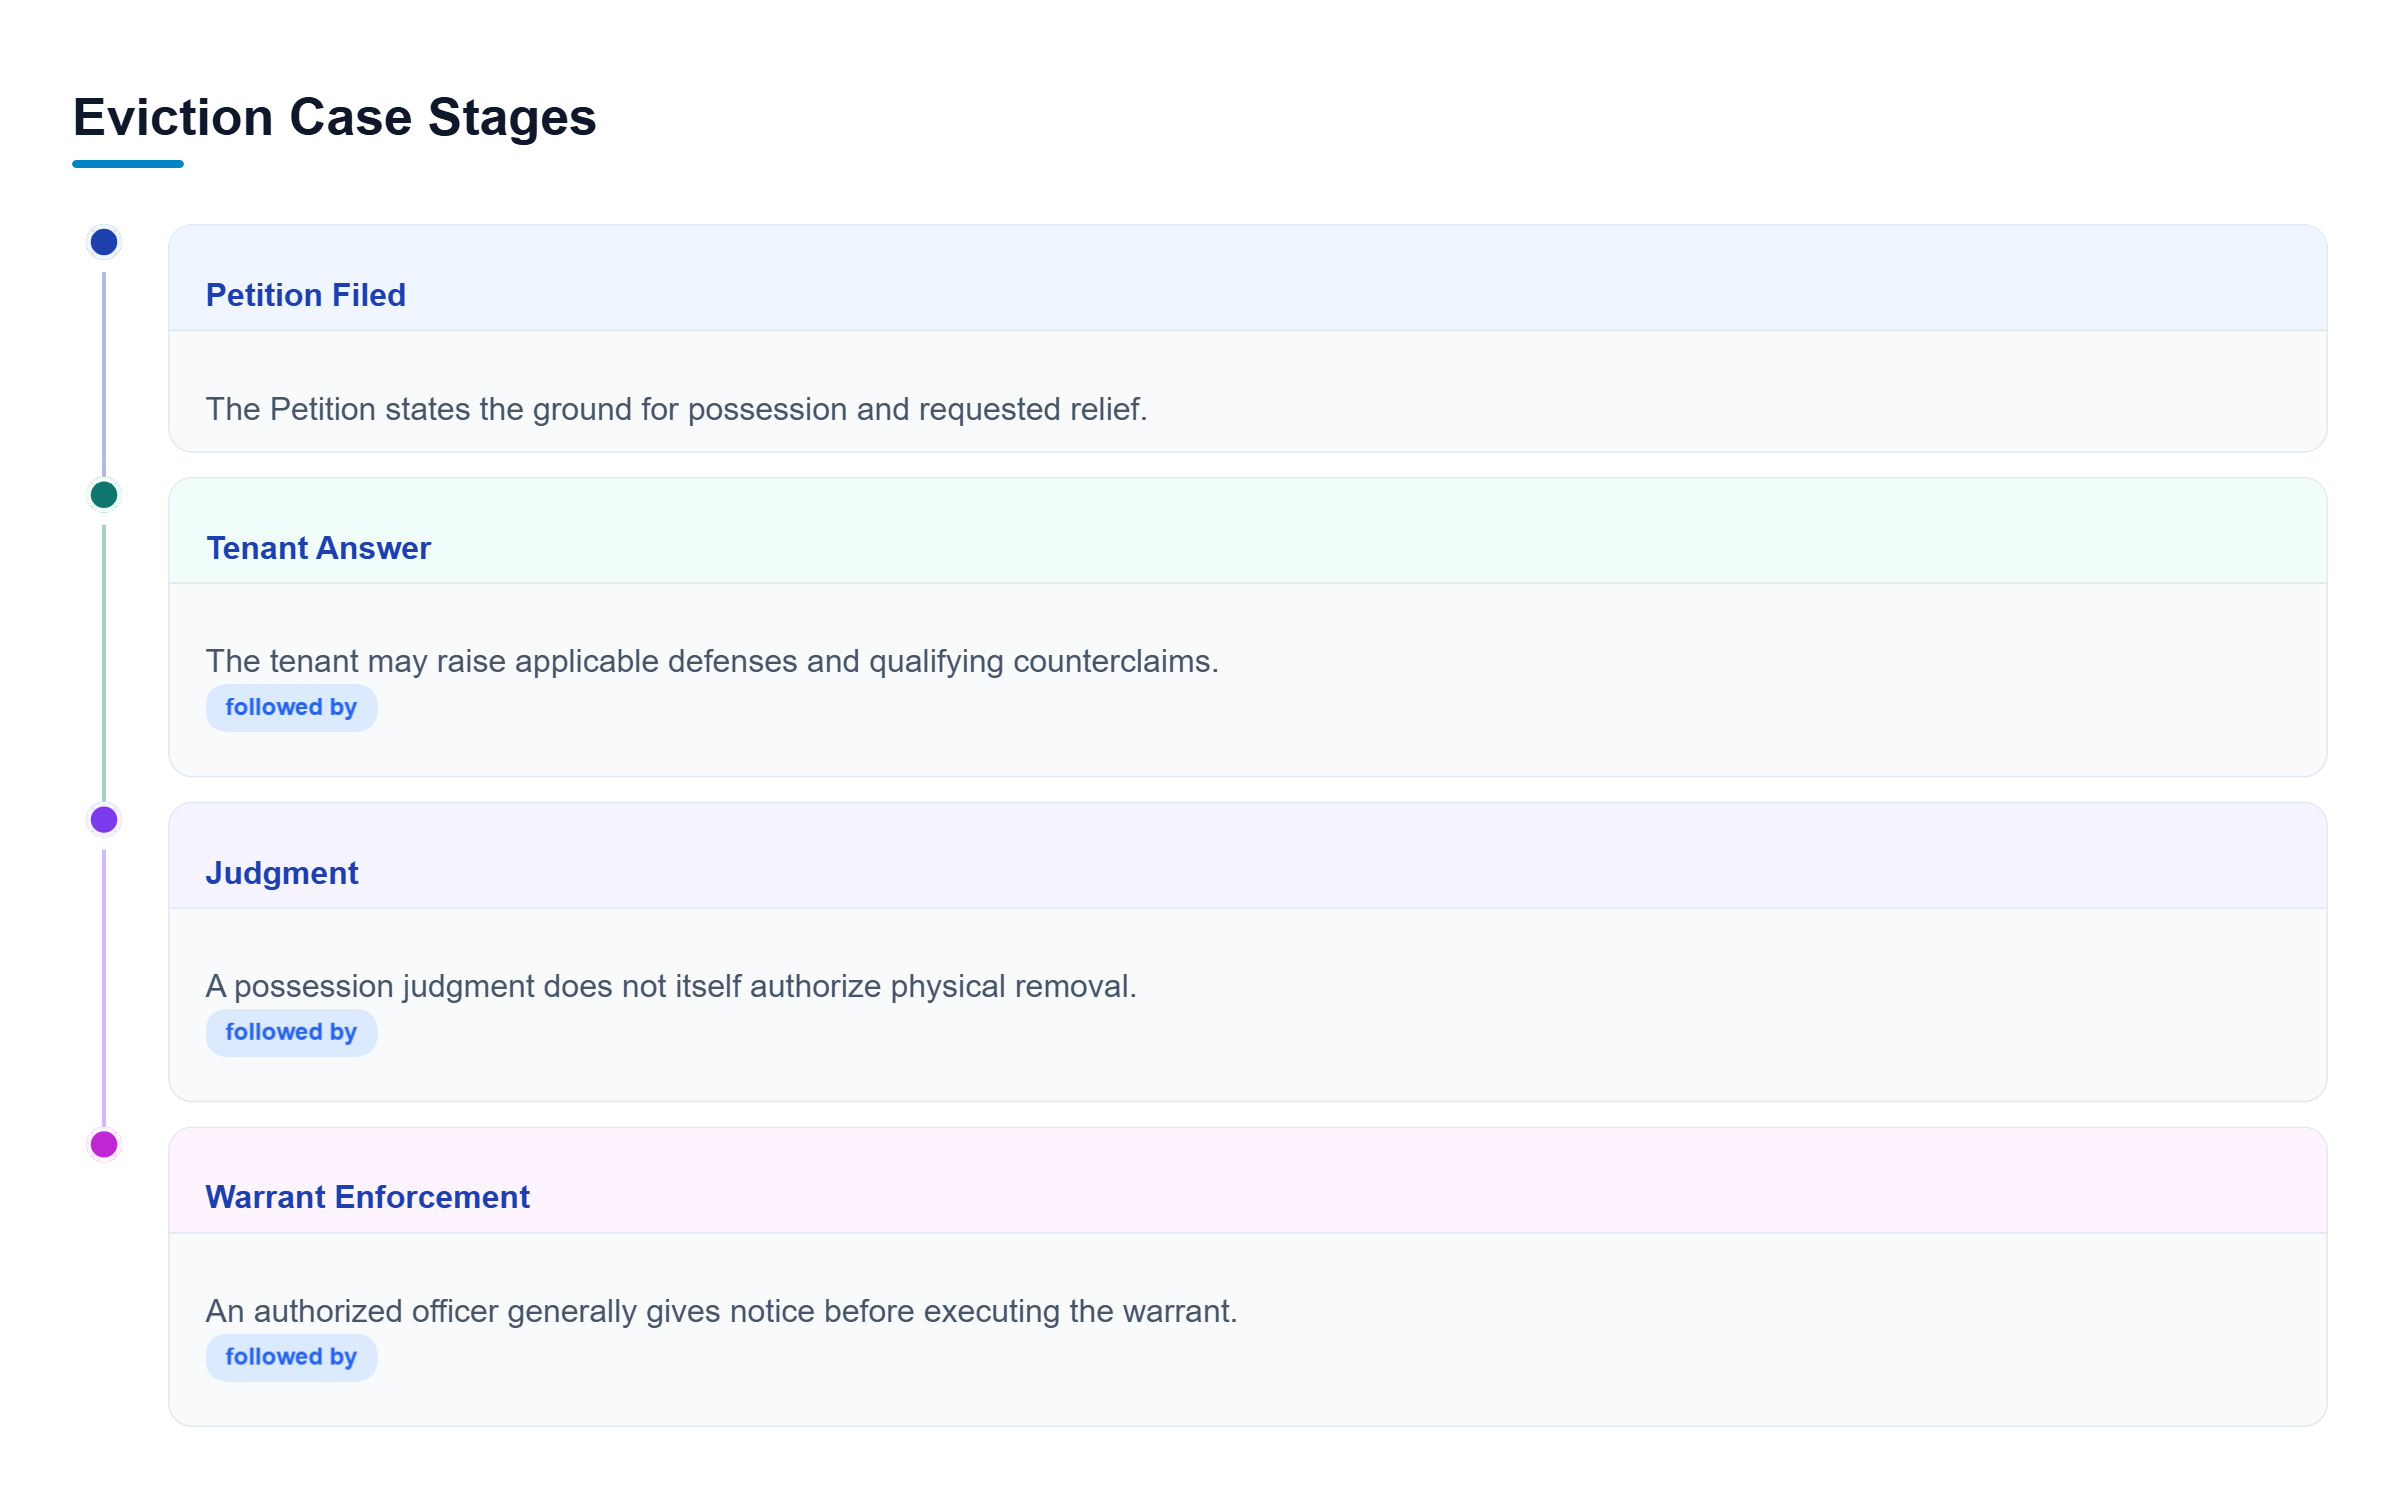Click 'followed by' badge under Warrant Enforcement
2400x1500 pixels.
[291, 1357]
